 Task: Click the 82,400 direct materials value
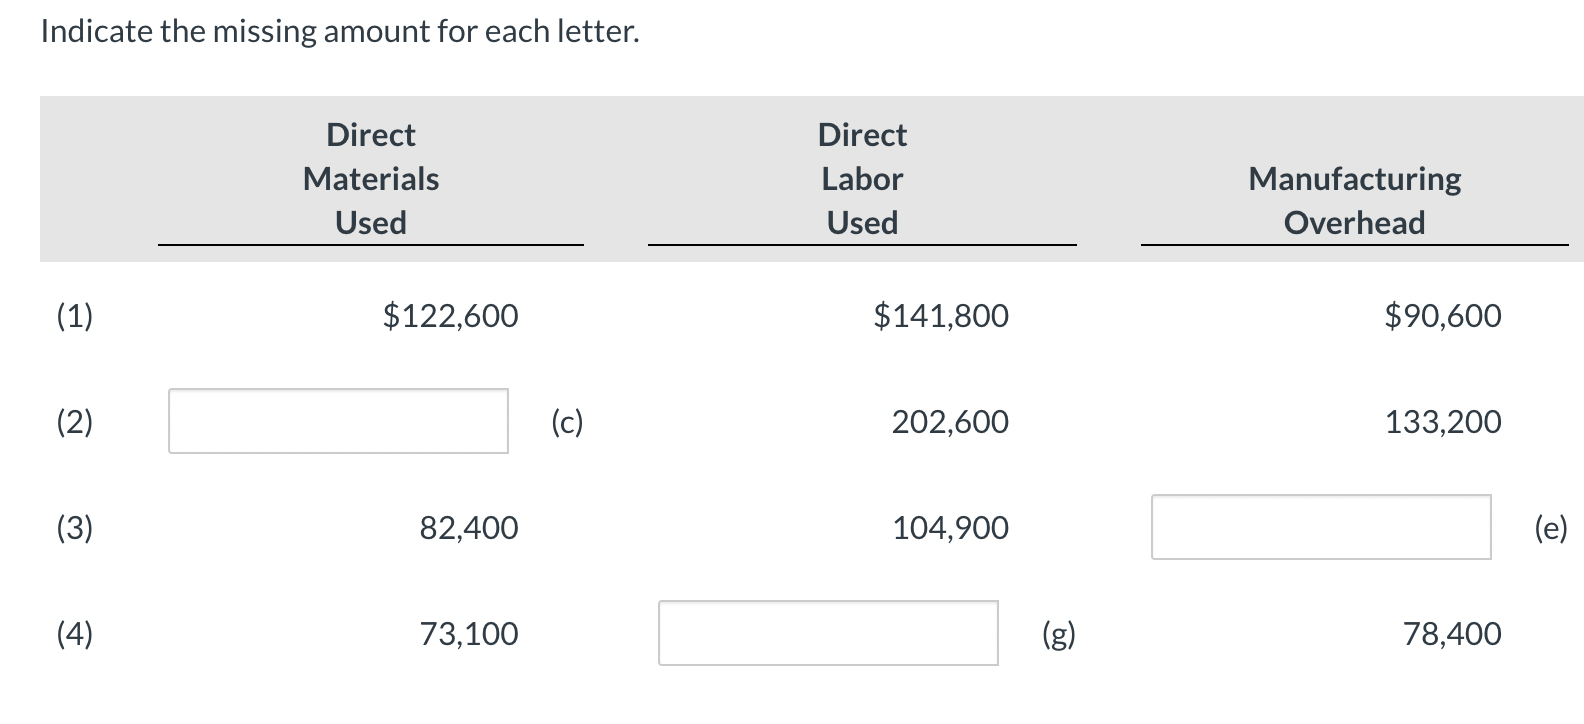click(469, 528)
